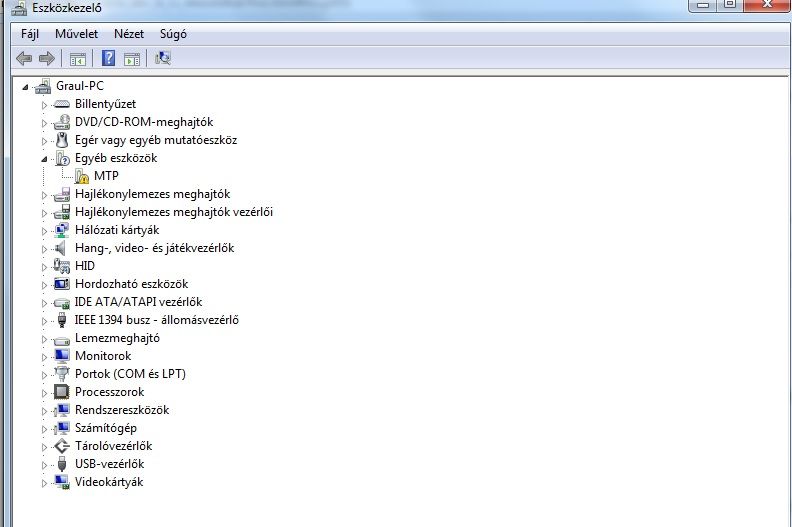Click the IEEE 1394 bus plug icon

[62, 320]
